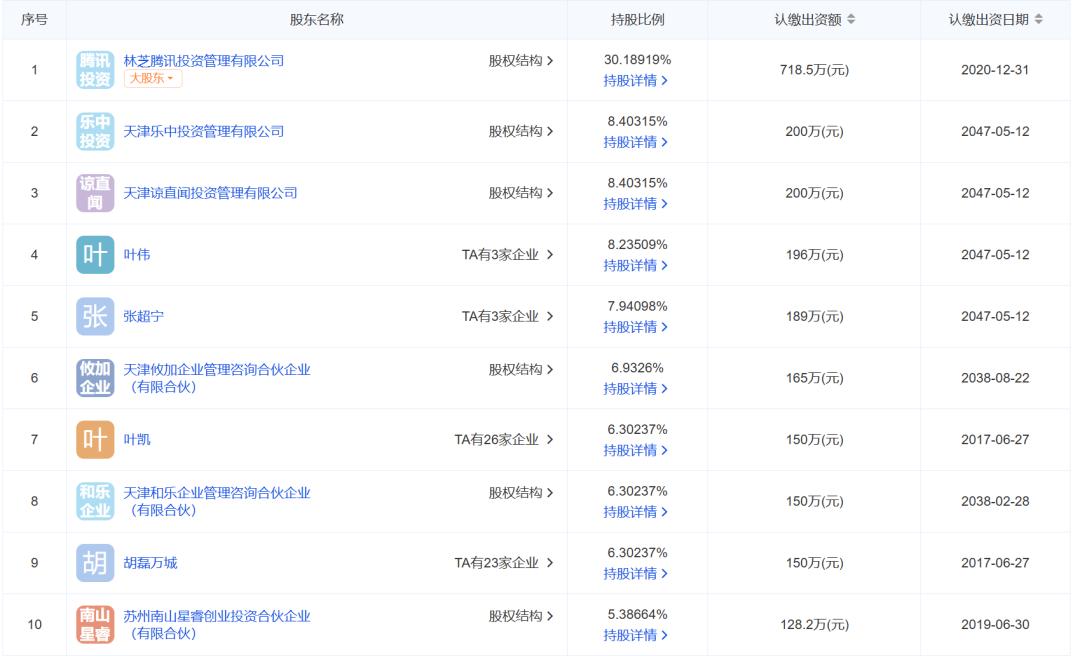Screen dimensions: 1080x664
Task: Expand 股权结构 for 林芝腾讯投资管理有限公司
Action: click(x=520, y=61)
